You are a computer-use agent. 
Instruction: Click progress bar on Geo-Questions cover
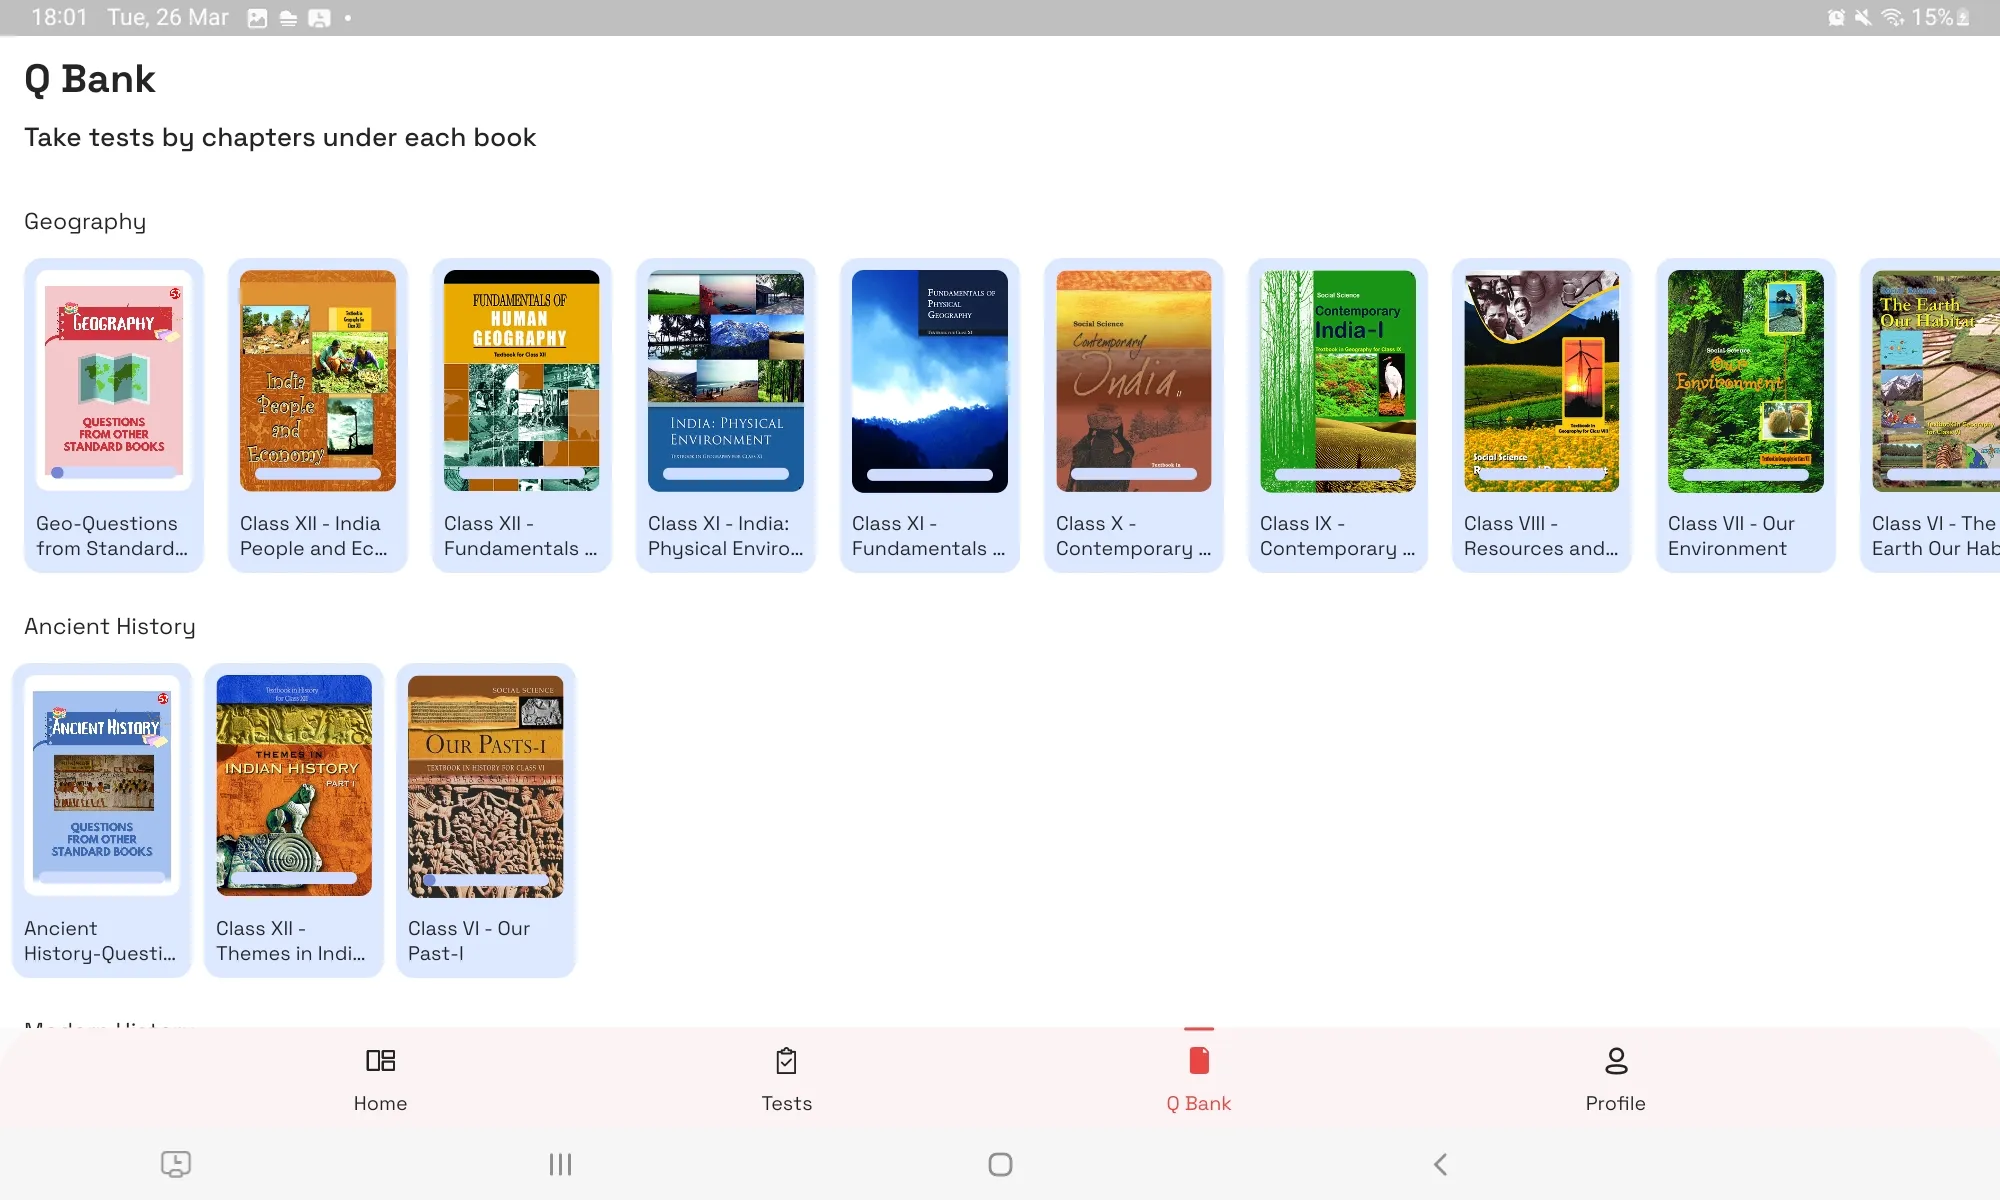[114, 473]
